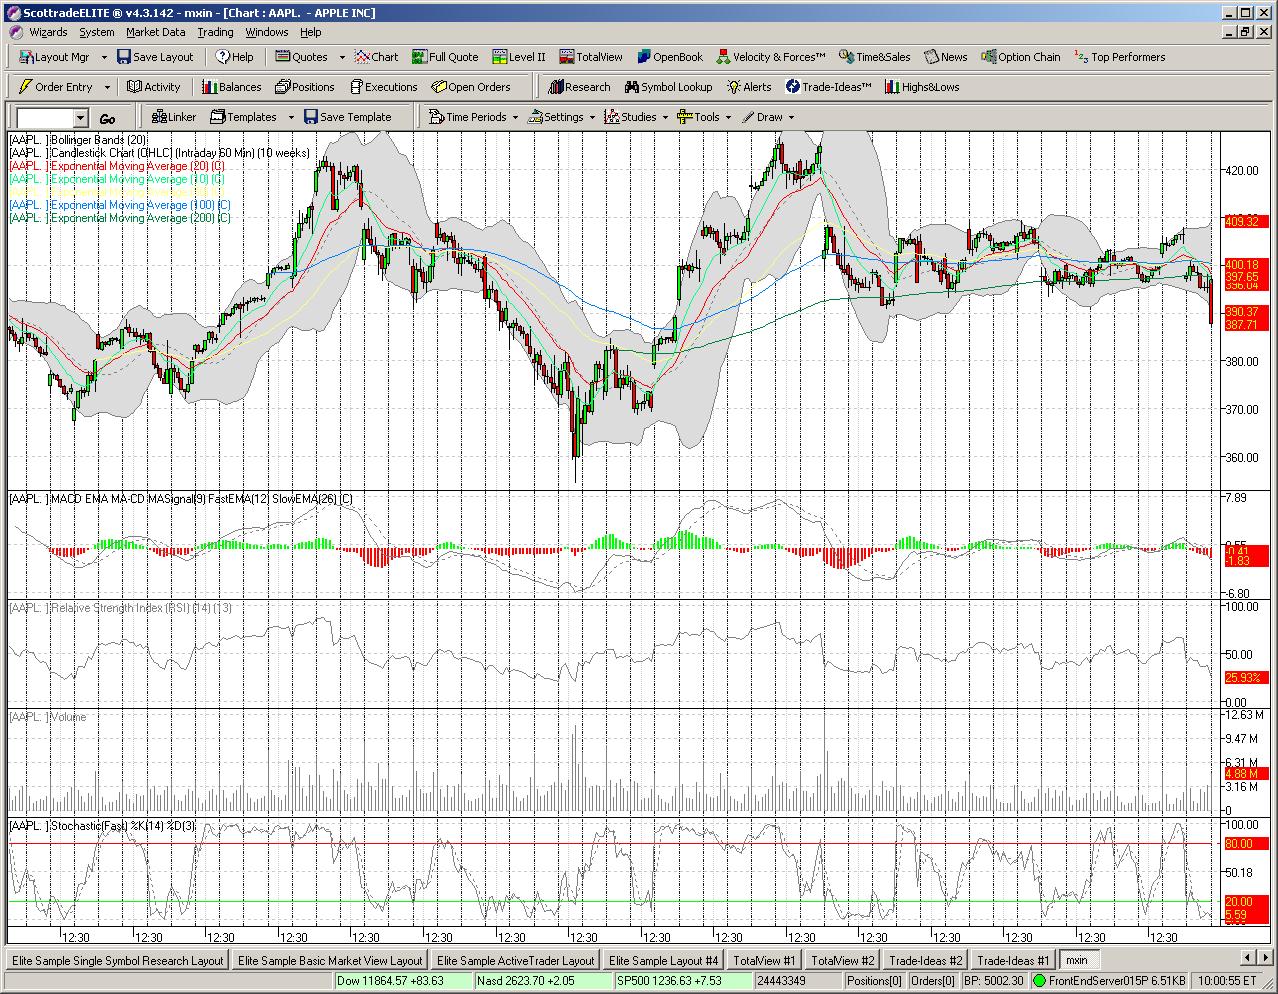The image size is (1278, 994).
Task: Open the Quotes window button
Action: tap(302, 57)
